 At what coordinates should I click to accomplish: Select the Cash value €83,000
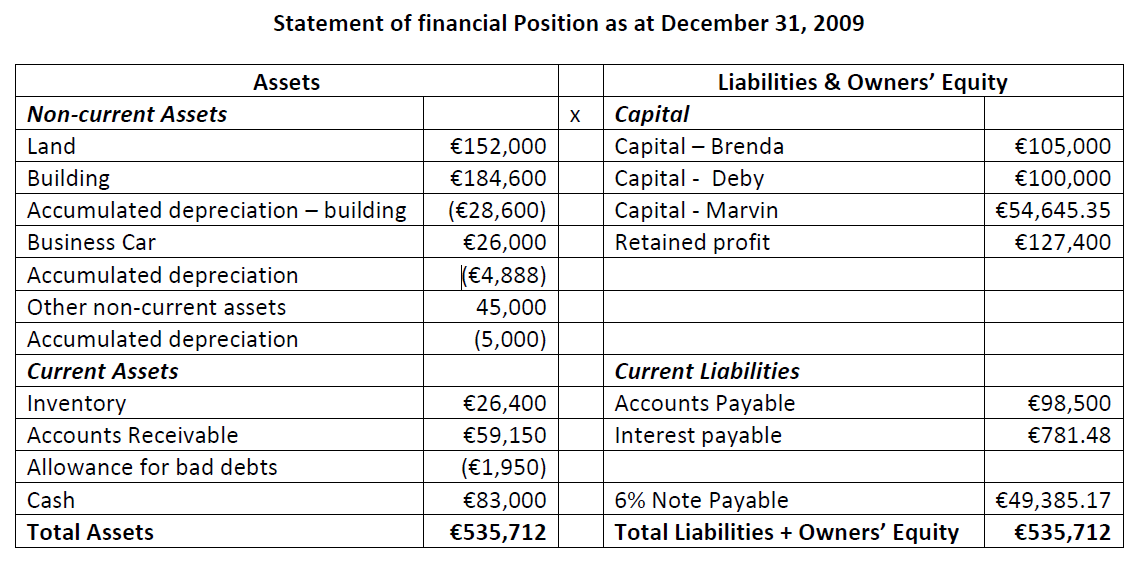pos(505,500)
